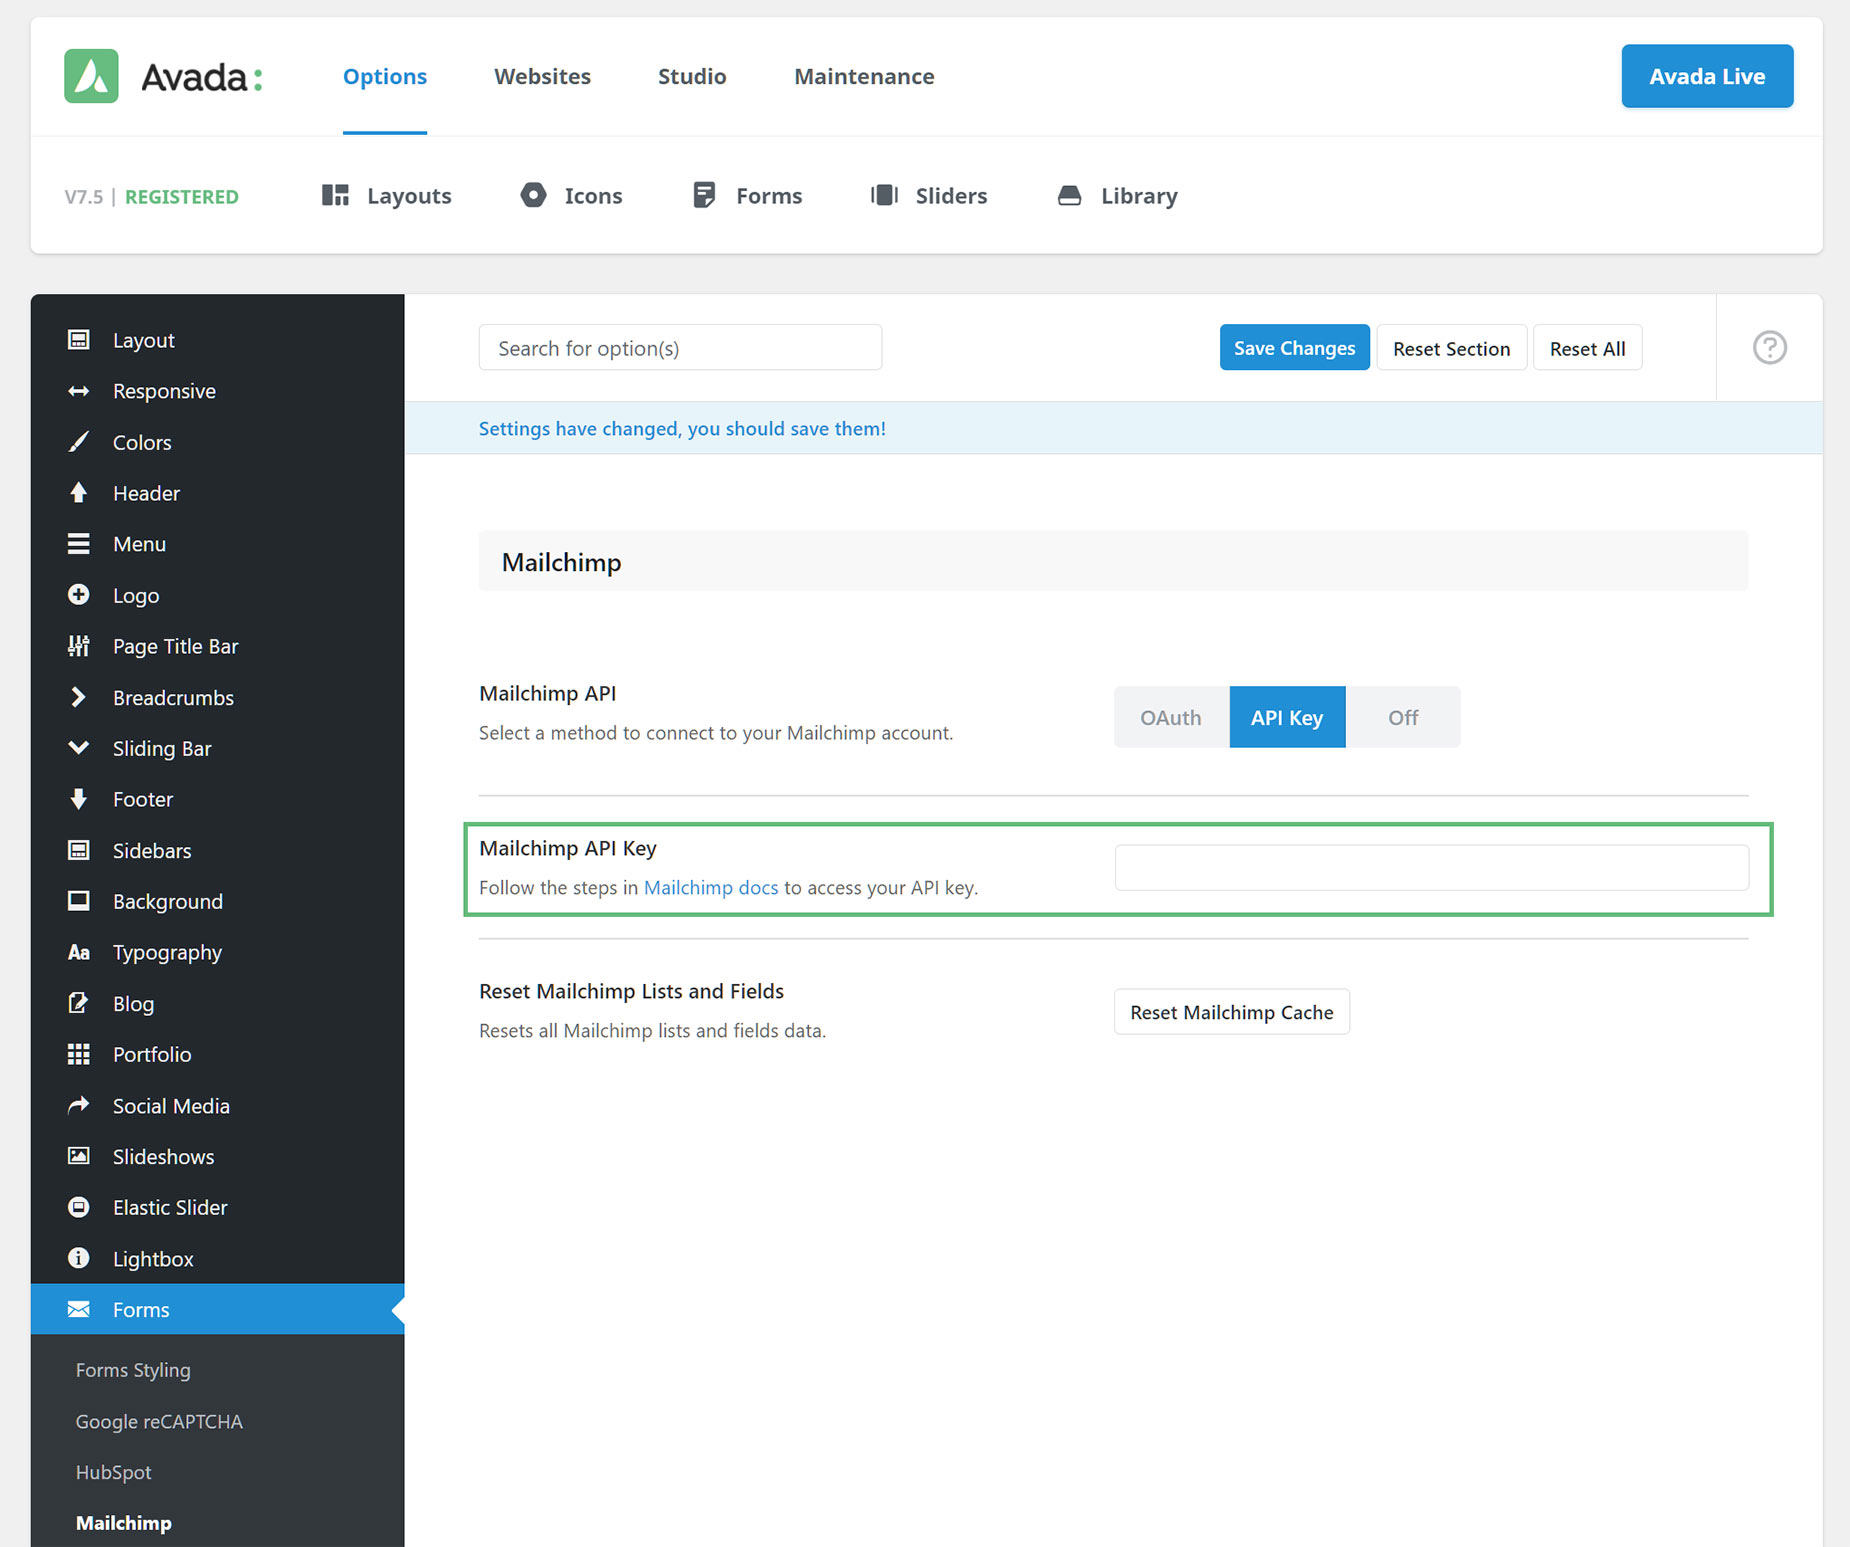Click the Search for option(s) field
The image size is (1850, 1547).
[x=680, y=348]
